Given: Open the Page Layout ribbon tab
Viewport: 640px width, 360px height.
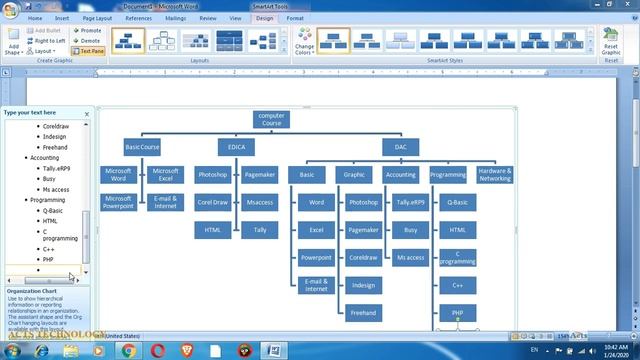Looking at the screenshot, I should coord(97,18).
